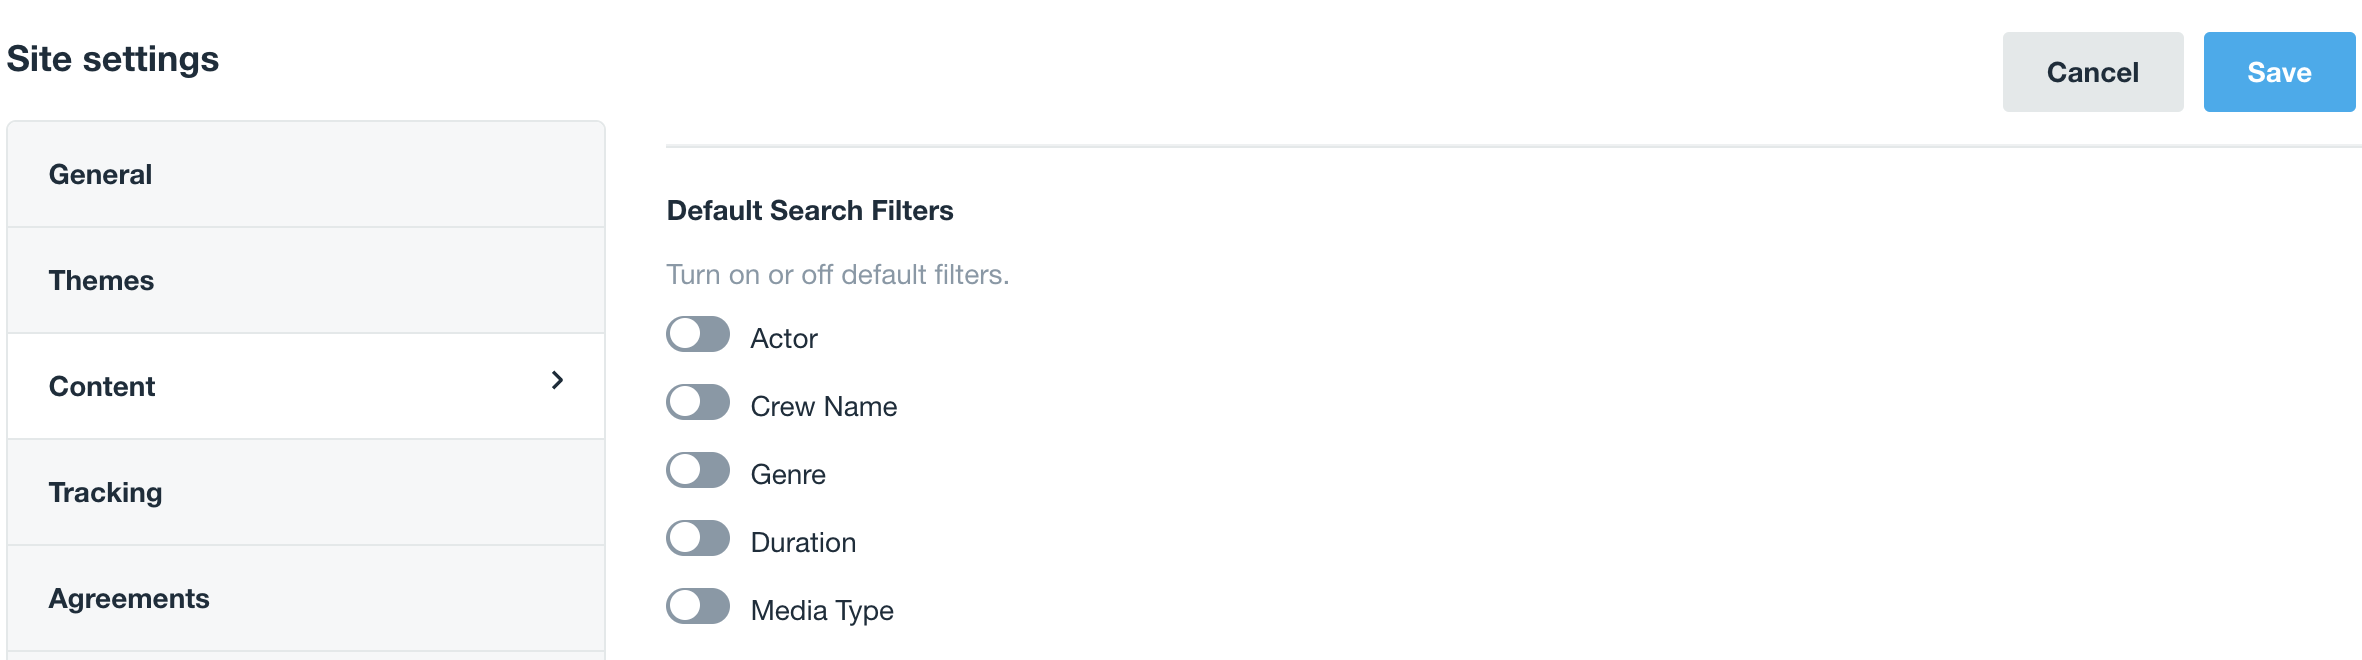
Task: Open the General settings tab
Action: click(101, 175)
